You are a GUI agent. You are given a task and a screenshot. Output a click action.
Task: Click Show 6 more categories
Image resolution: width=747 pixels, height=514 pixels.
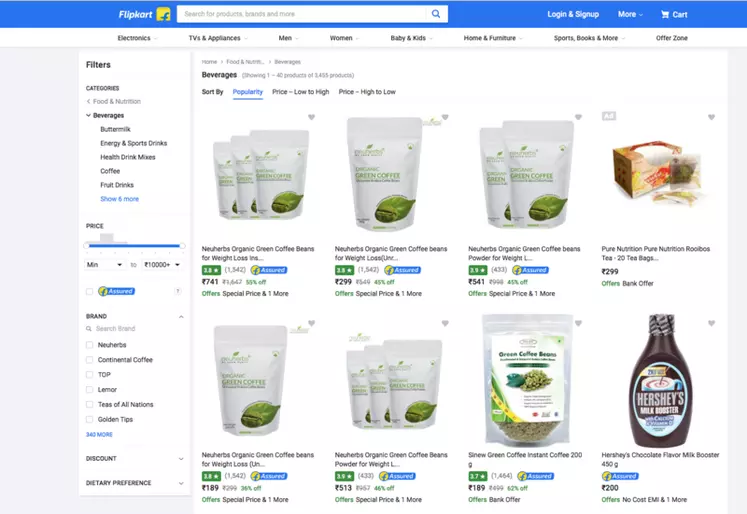(120, 199)
